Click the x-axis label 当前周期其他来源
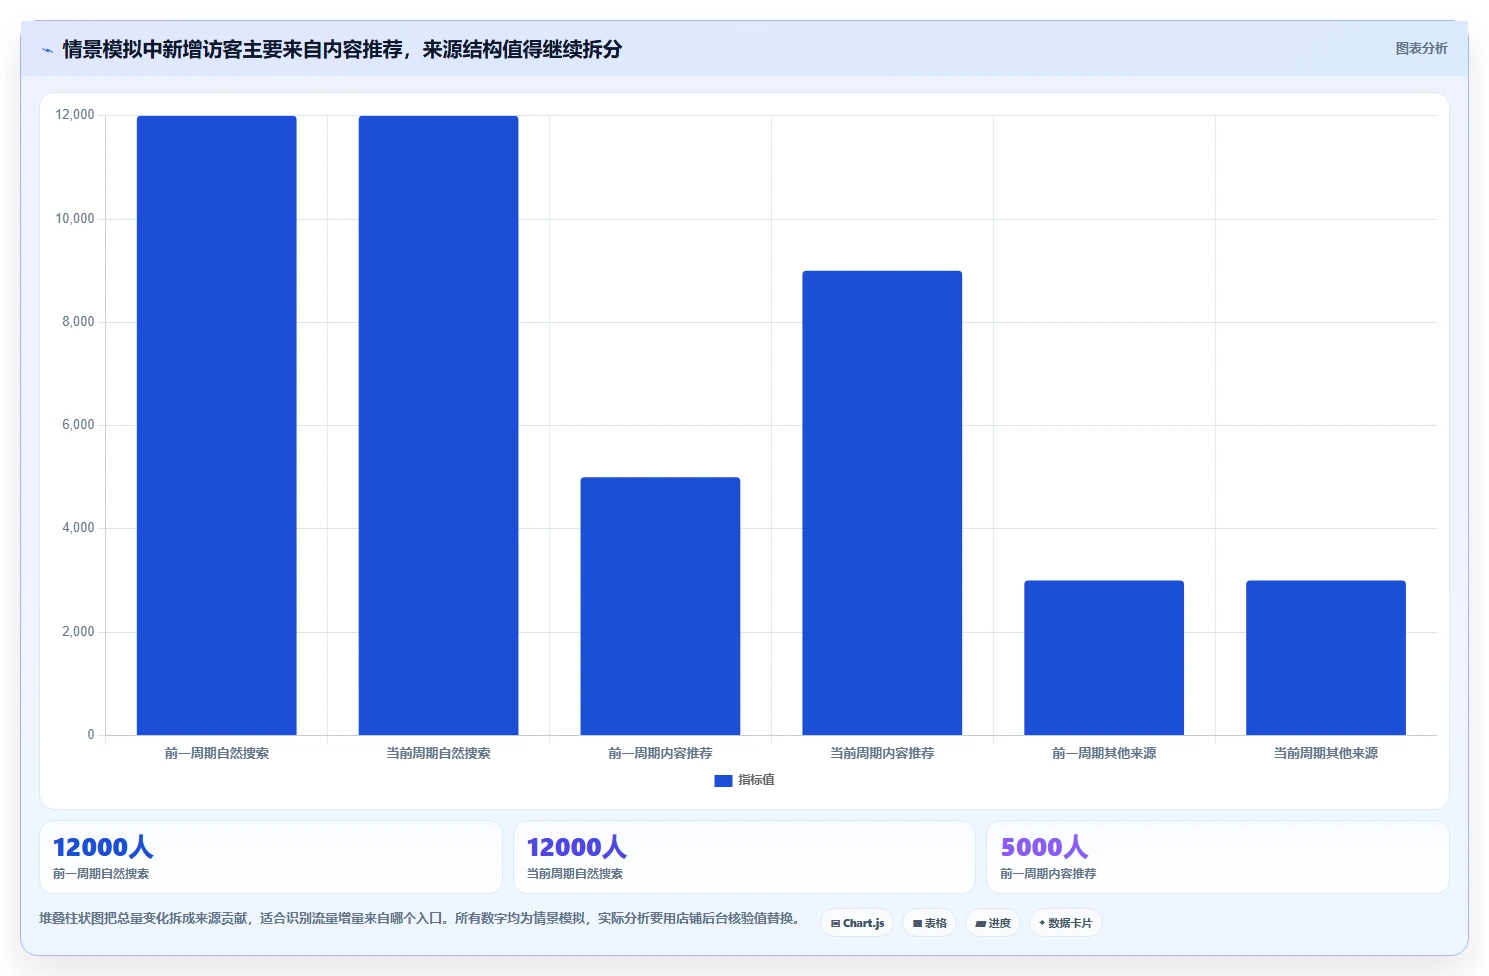Screen dimensions: 1489x976 point(1326,753)
